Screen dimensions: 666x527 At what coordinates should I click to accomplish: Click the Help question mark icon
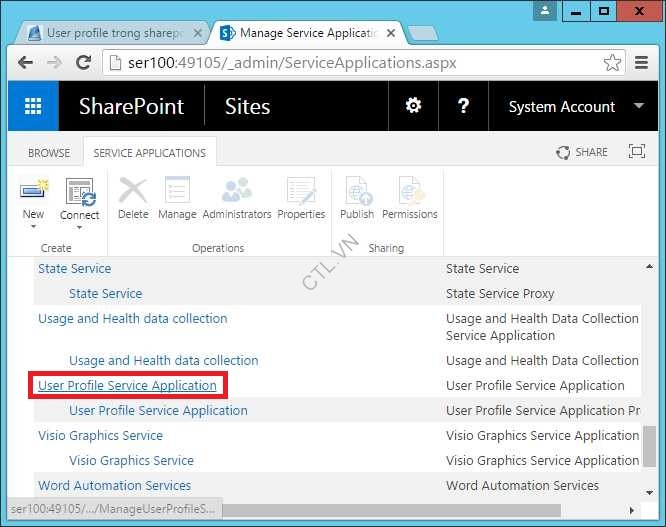pyautogui.click(x=463, y=107)
